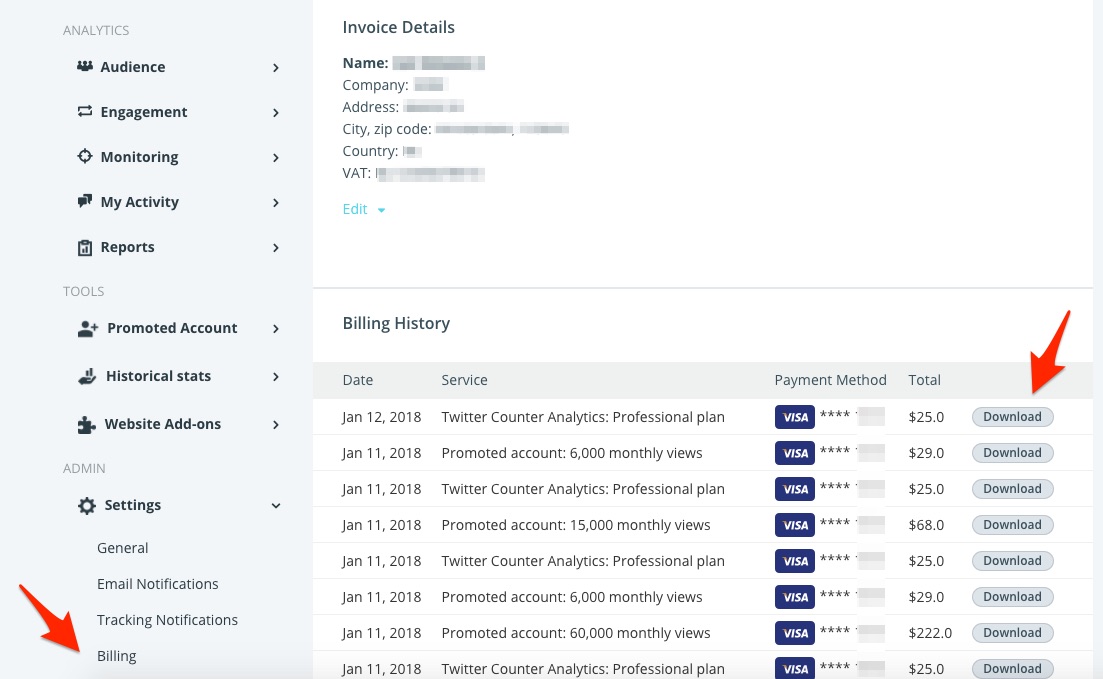Expand the Reports section arrow

click(x=276, y=248)
